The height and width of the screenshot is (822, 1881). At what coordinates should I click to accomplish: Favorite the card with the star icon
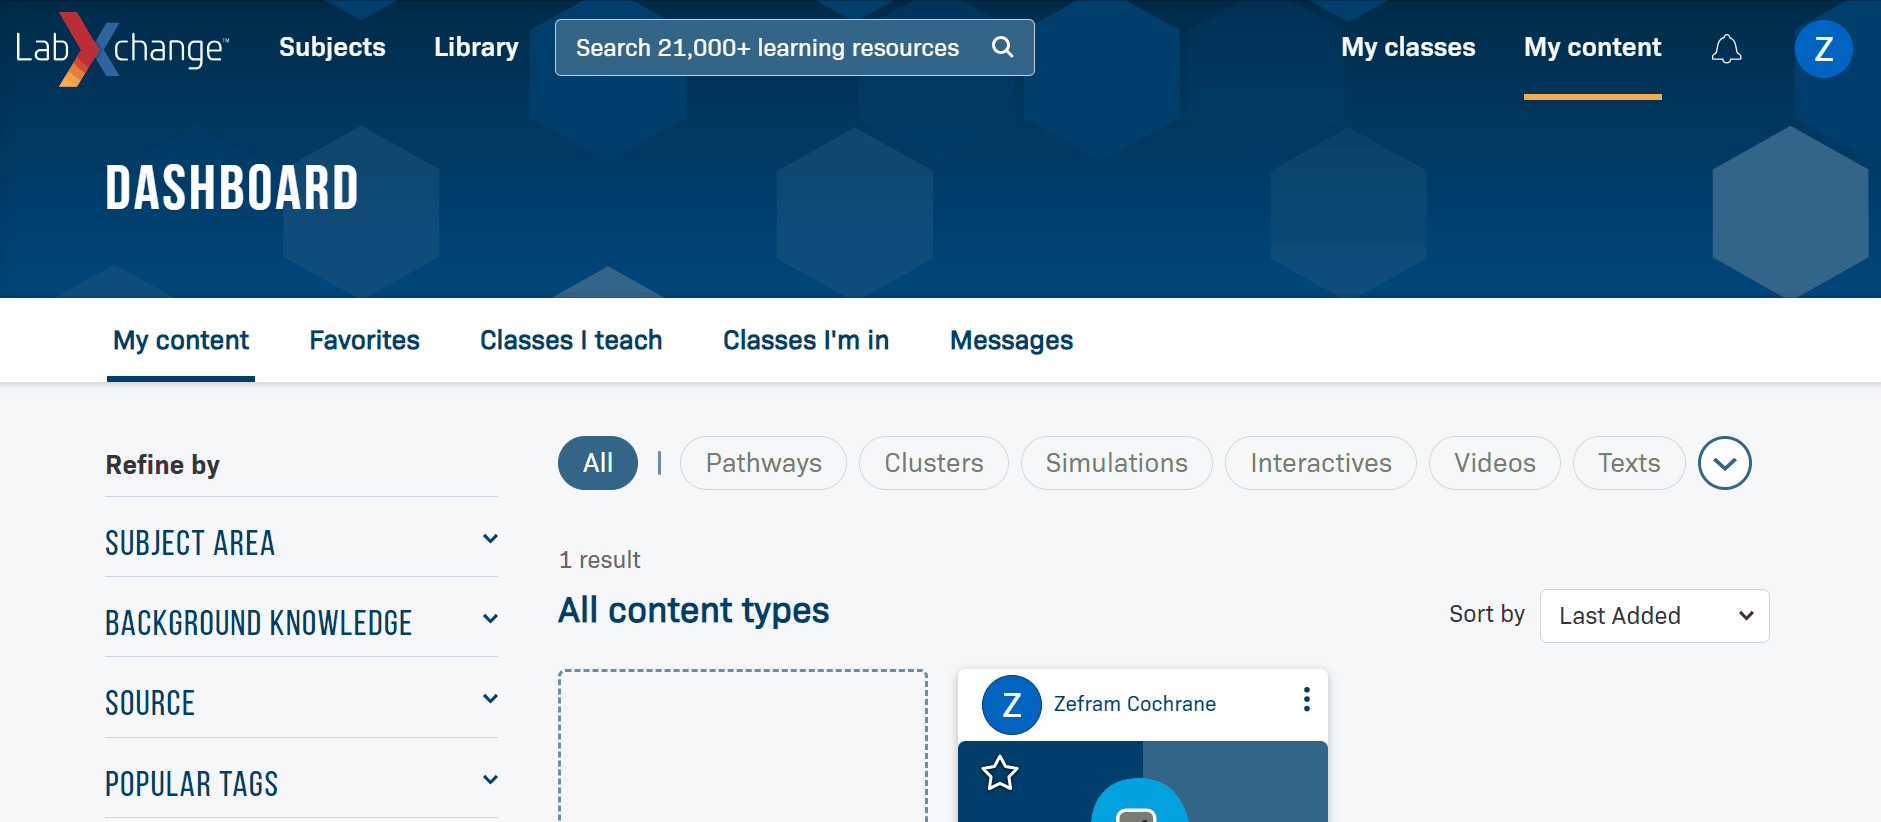click(1000, 773)
